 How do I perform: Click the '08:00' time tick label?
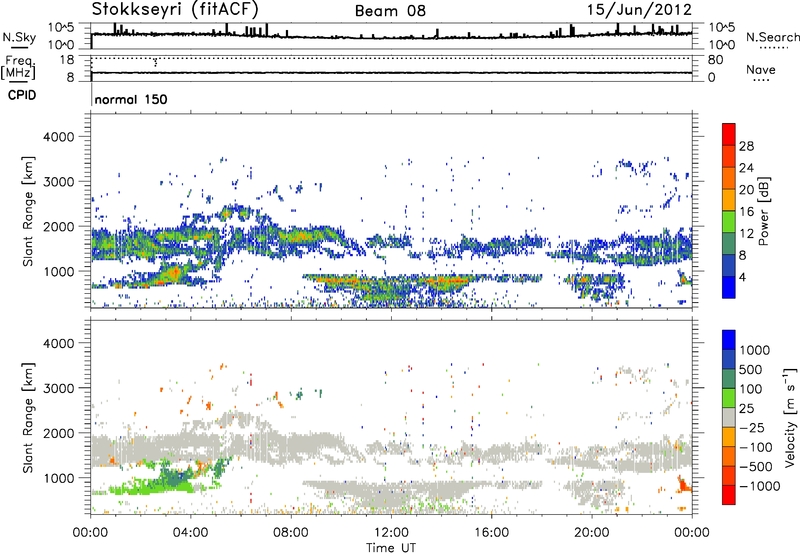click(291, 533)
